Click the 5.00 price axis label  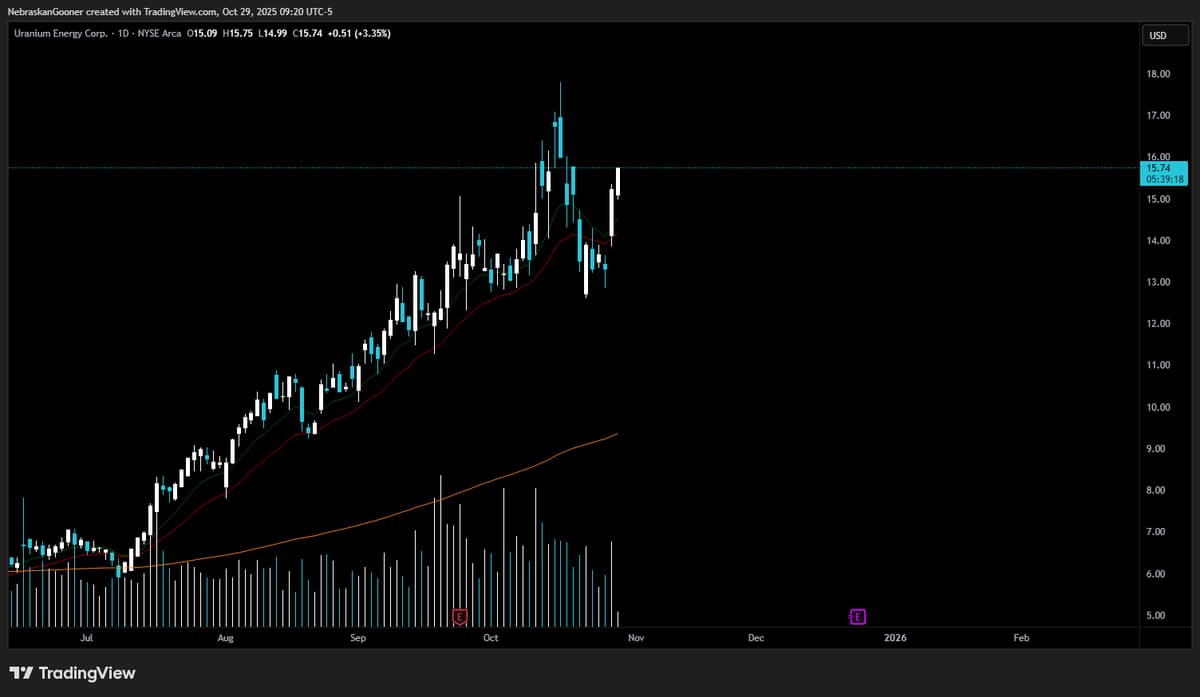[1158, 616]
